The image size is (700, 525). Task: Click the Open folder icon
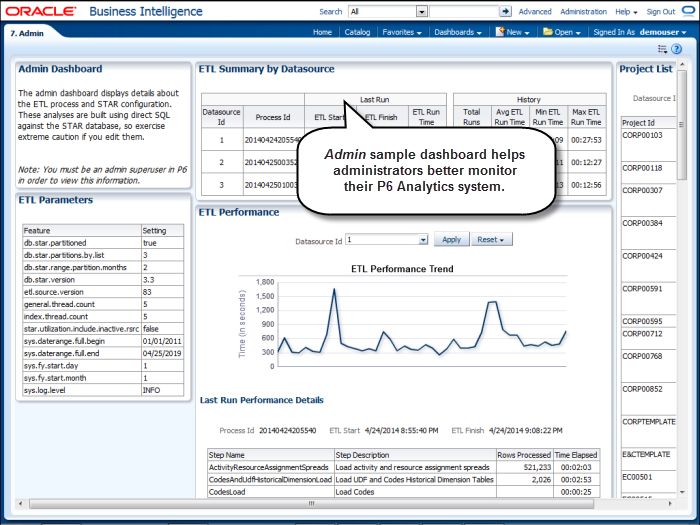[x=548, y=32]
